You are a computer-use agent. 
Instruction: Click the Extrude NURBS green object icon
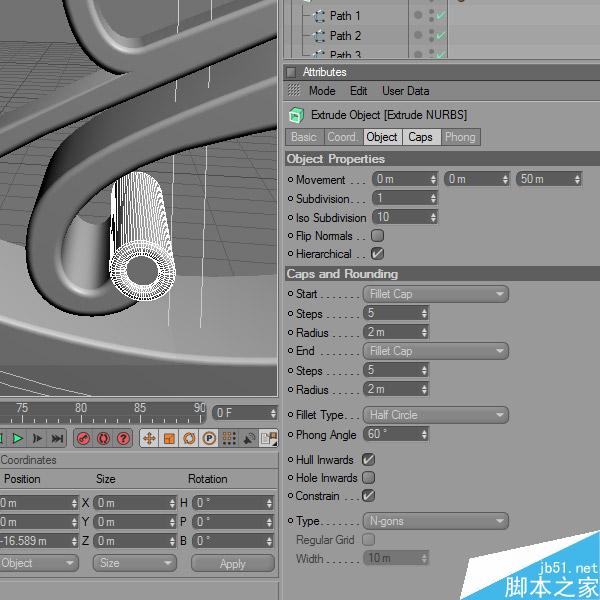[x=296, y=115]
